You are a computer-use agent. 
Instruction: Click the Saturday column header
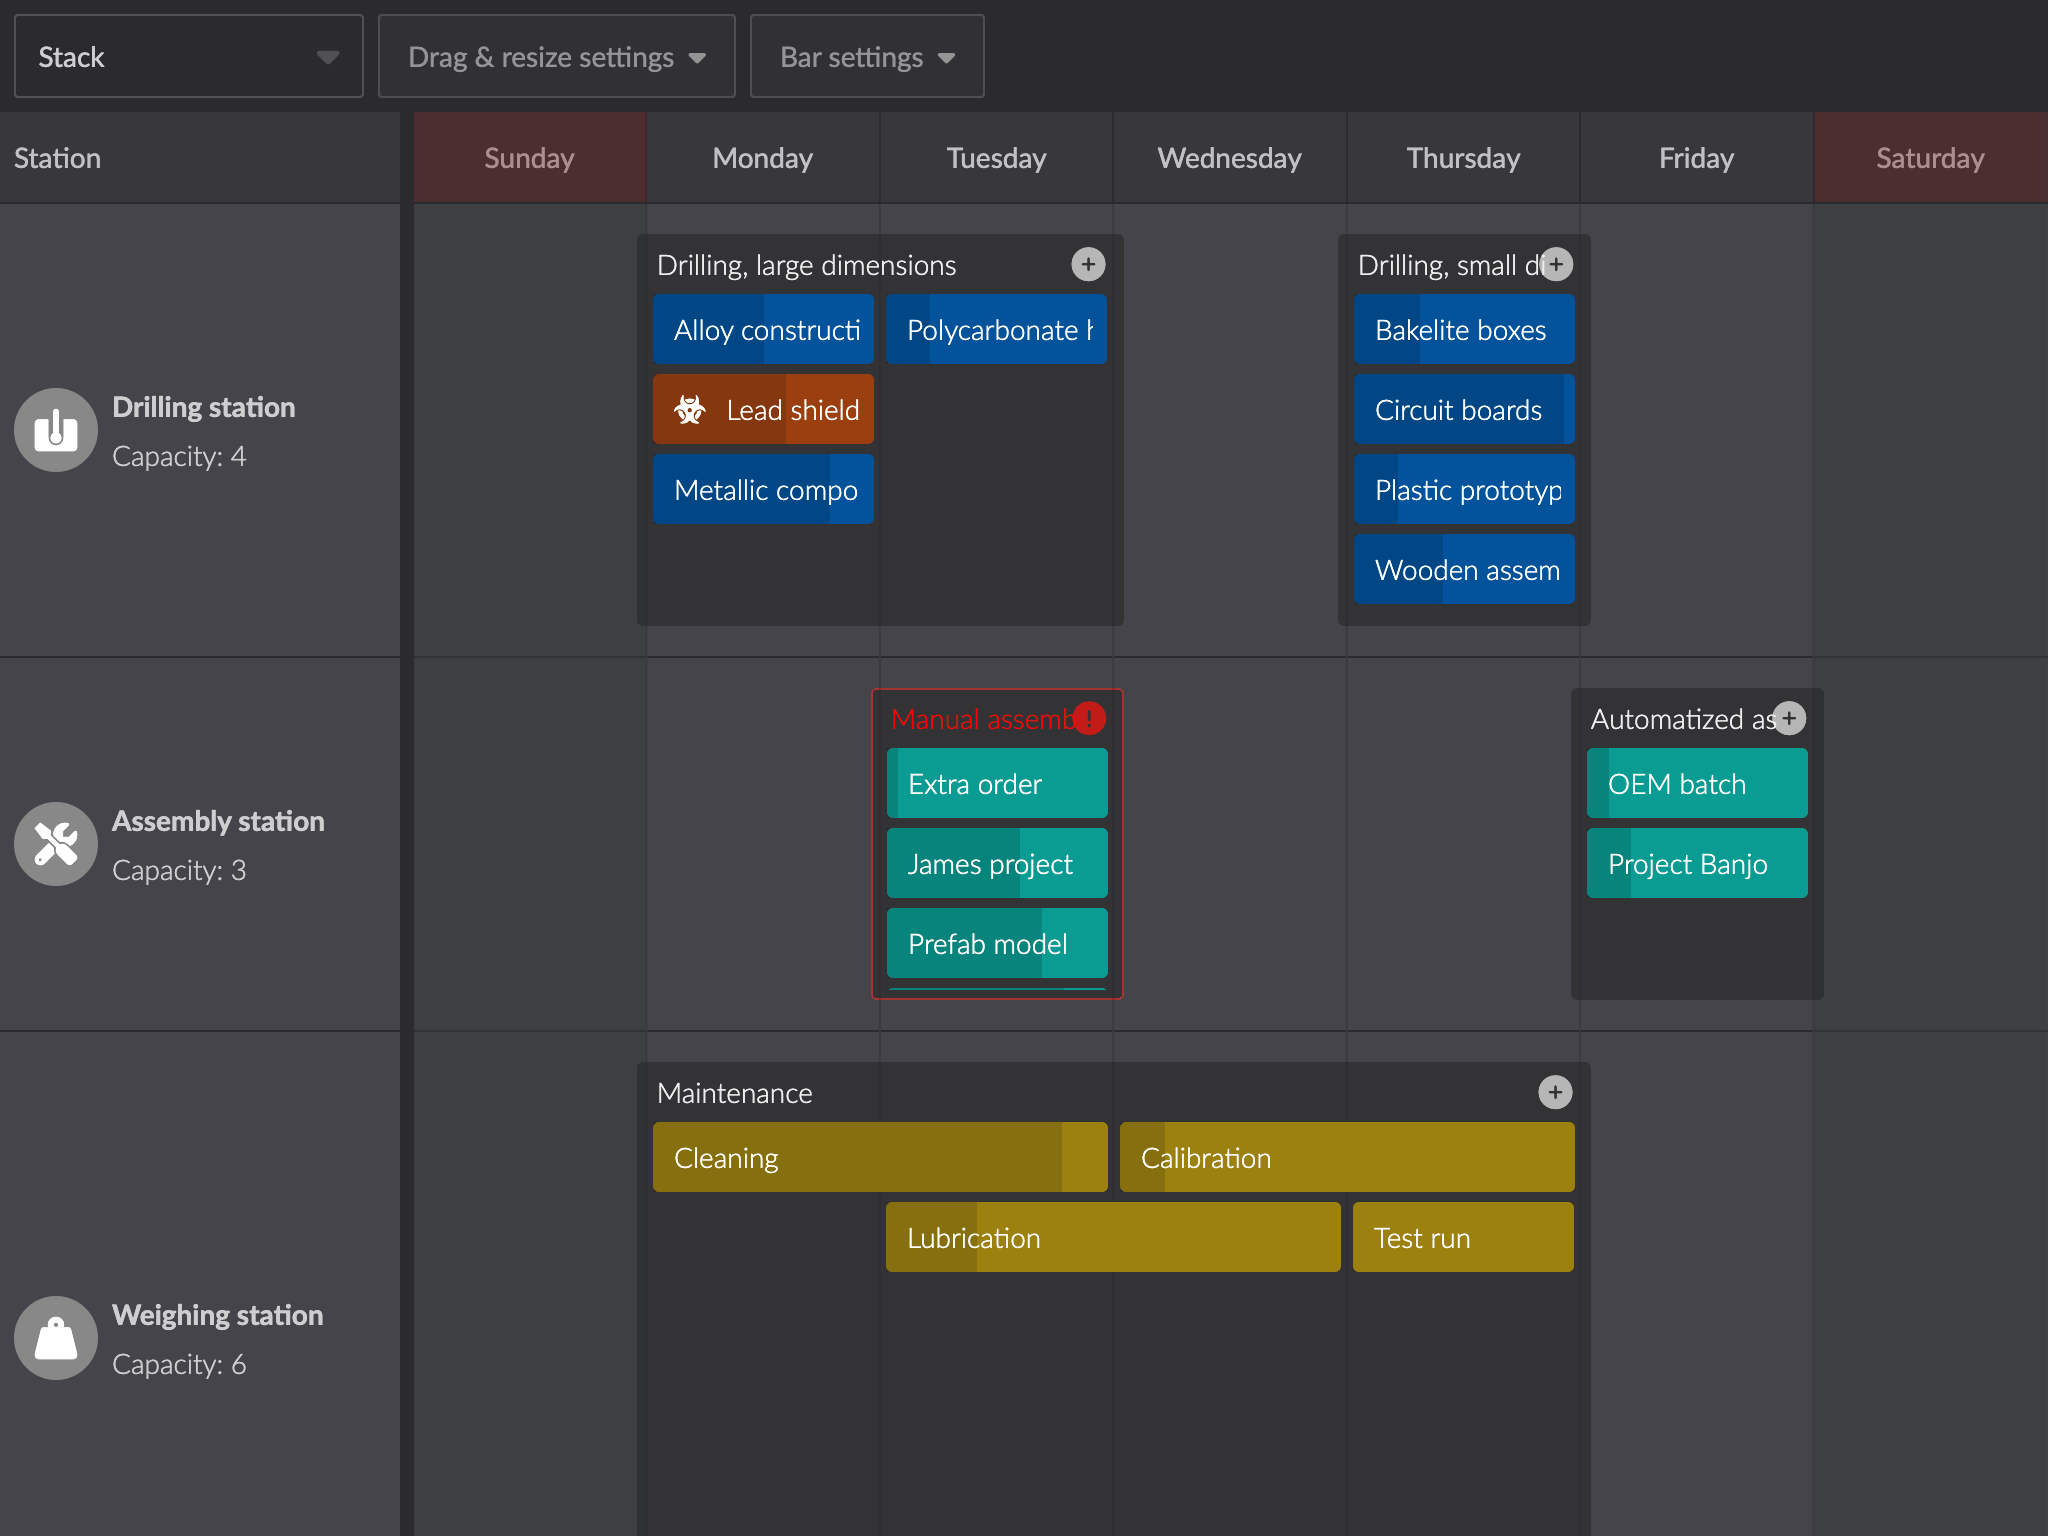(x=1930, y=157)
